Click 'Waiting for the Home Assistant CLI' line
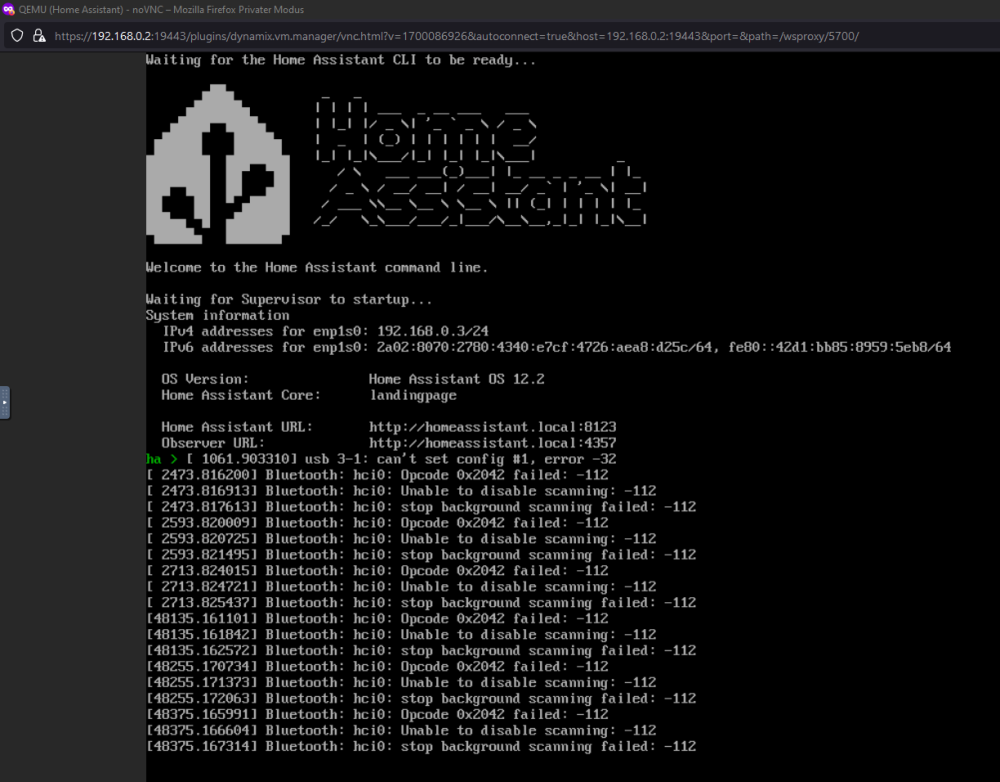1000x782 pixels. (341, 60)
